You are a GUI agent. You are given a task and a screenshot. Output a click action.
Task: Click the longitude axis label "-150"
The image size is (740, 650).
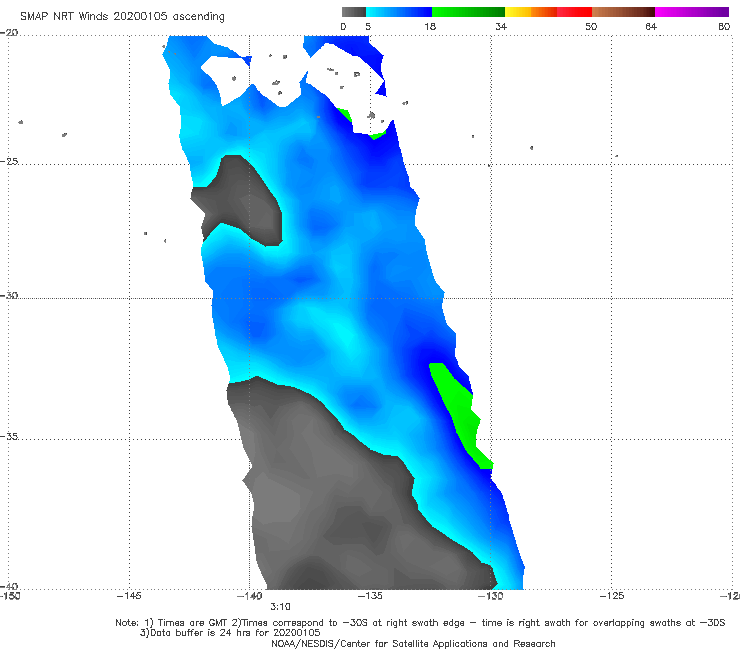click(10, 596)
